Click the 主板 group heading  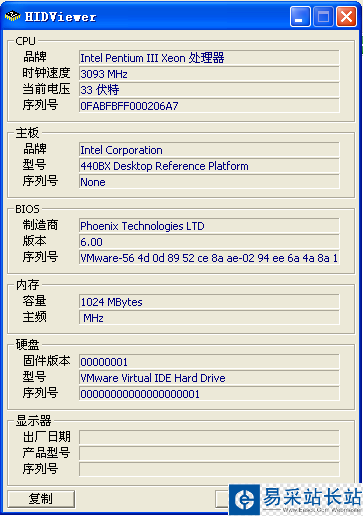pos(27,133)
